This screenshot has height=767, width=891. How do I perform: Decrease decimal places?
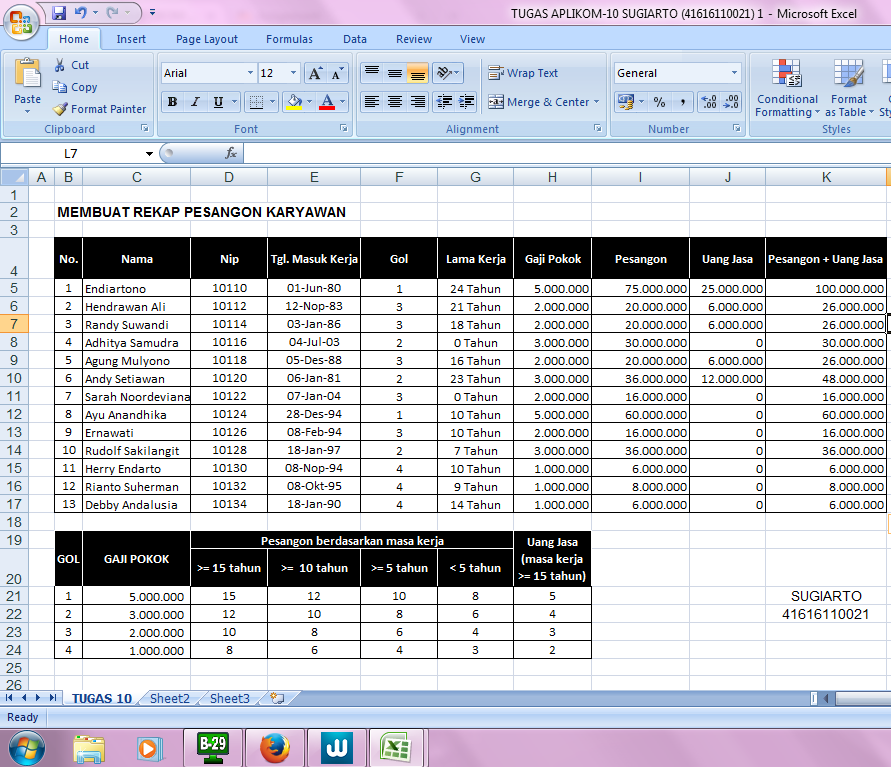tap(731, 102)
